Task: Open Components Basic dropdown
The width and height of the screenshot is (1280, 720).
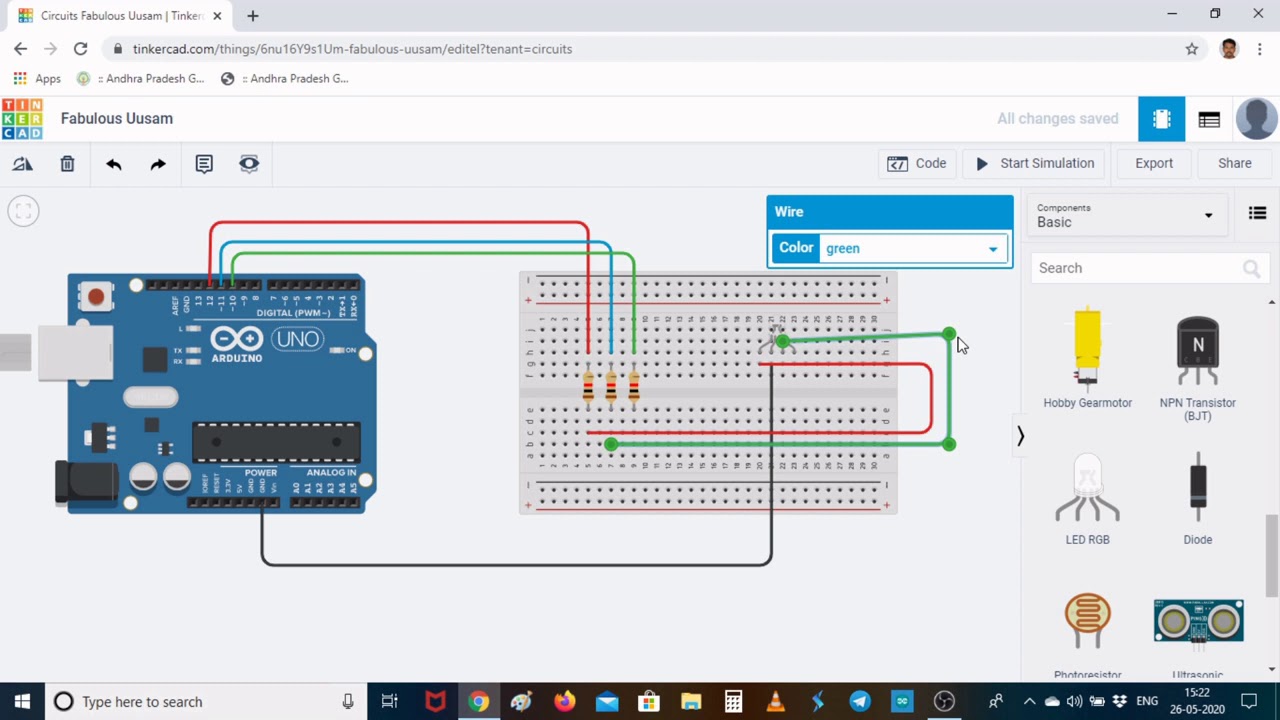Action: tap(1125, 215)
